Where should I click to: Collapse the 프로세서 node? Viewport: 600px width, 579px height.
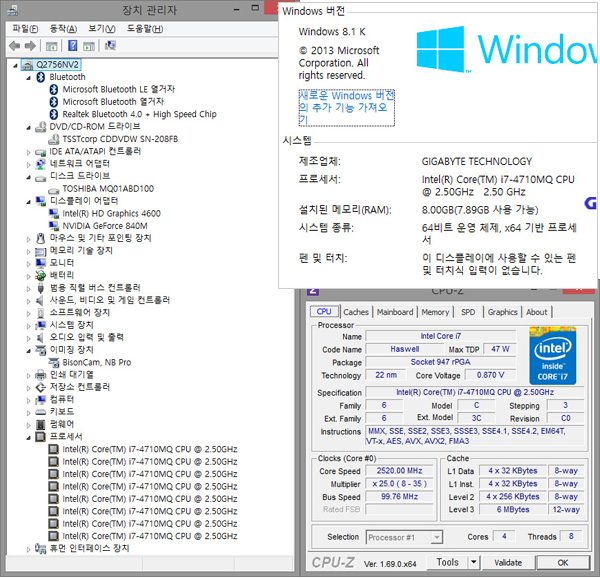click(x=29, y=438)
